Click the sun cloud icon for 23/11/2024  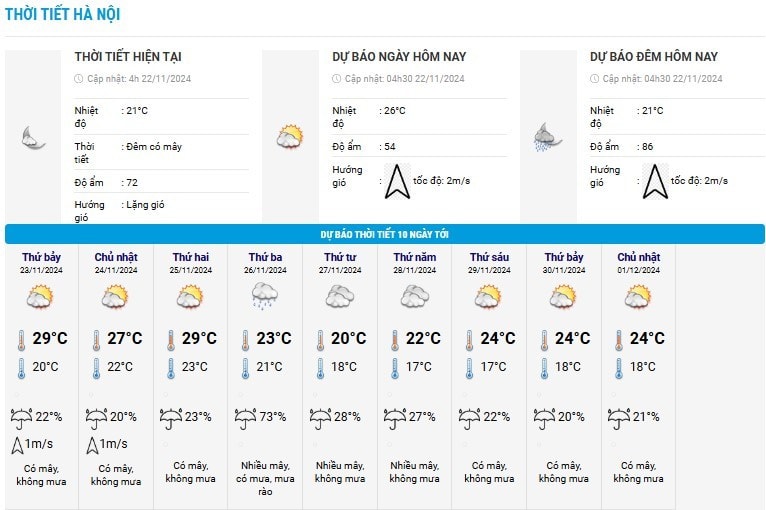40,297
